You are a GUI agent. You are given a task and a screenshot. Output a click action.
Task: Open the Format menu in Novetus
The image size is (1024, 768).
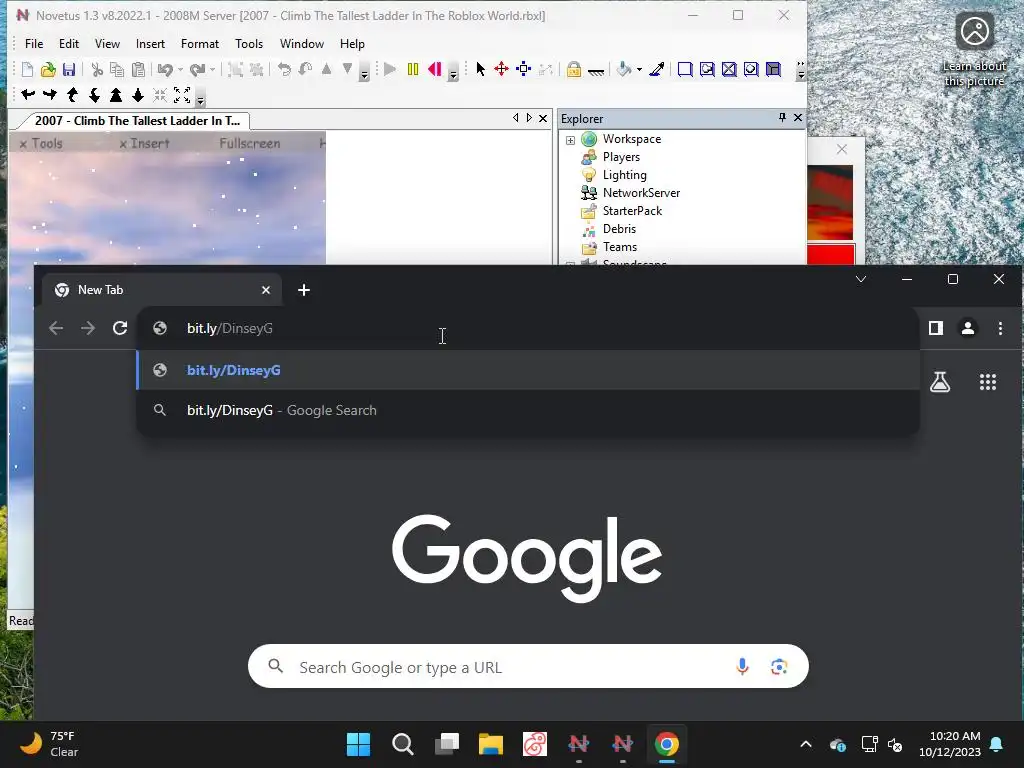(x=200, y=44)
